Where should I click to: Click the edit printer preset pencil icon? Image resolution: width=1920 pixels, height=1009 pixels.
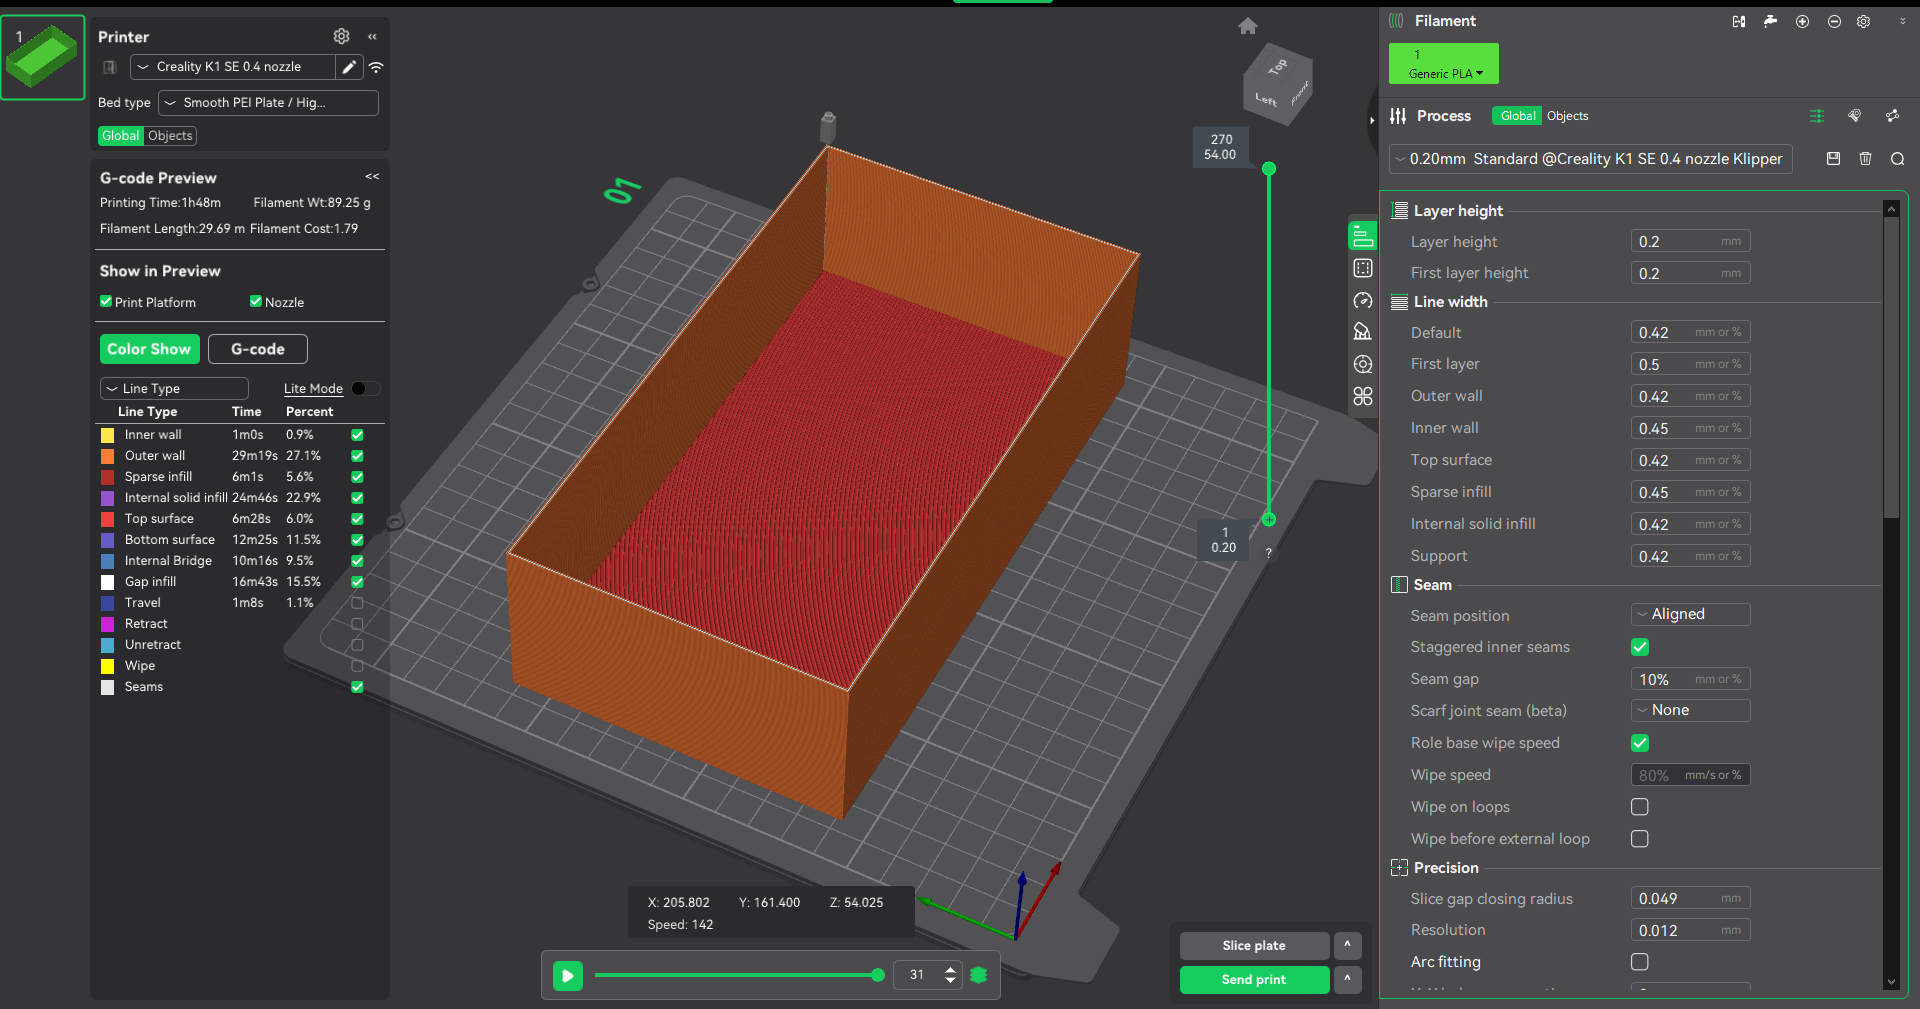pos(349,67)
